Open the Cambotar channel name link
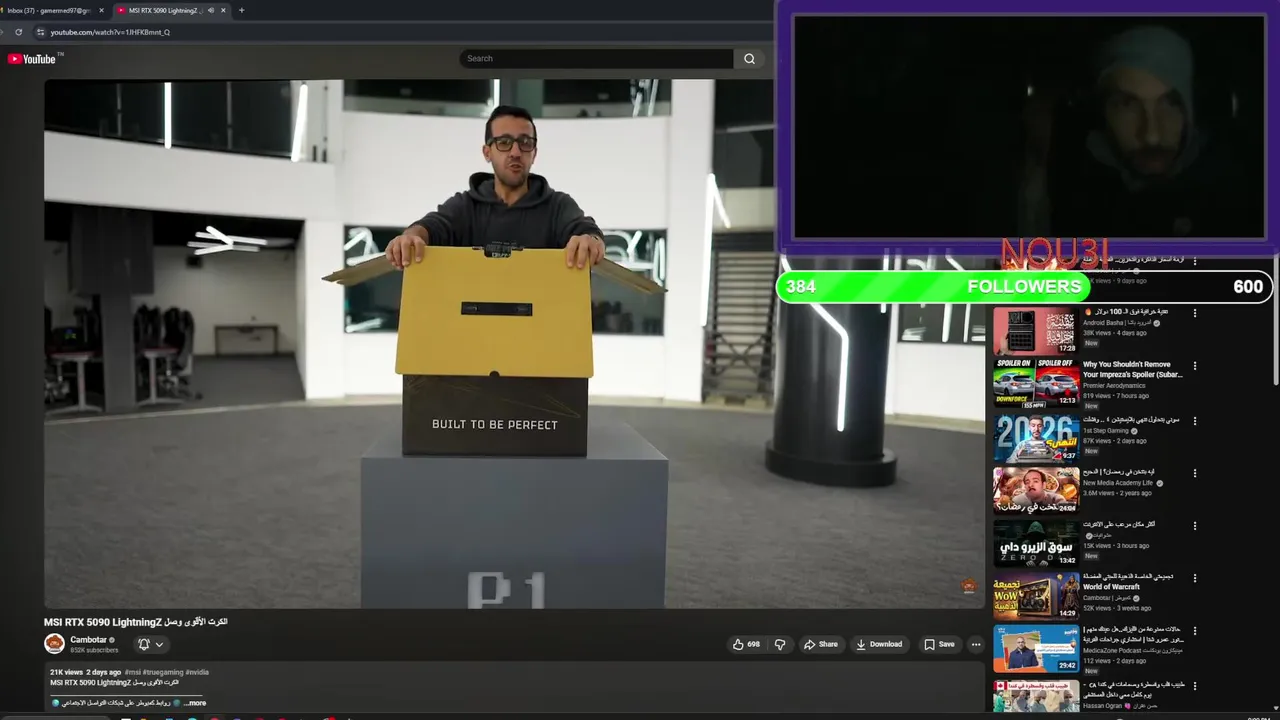 (88, 640)
